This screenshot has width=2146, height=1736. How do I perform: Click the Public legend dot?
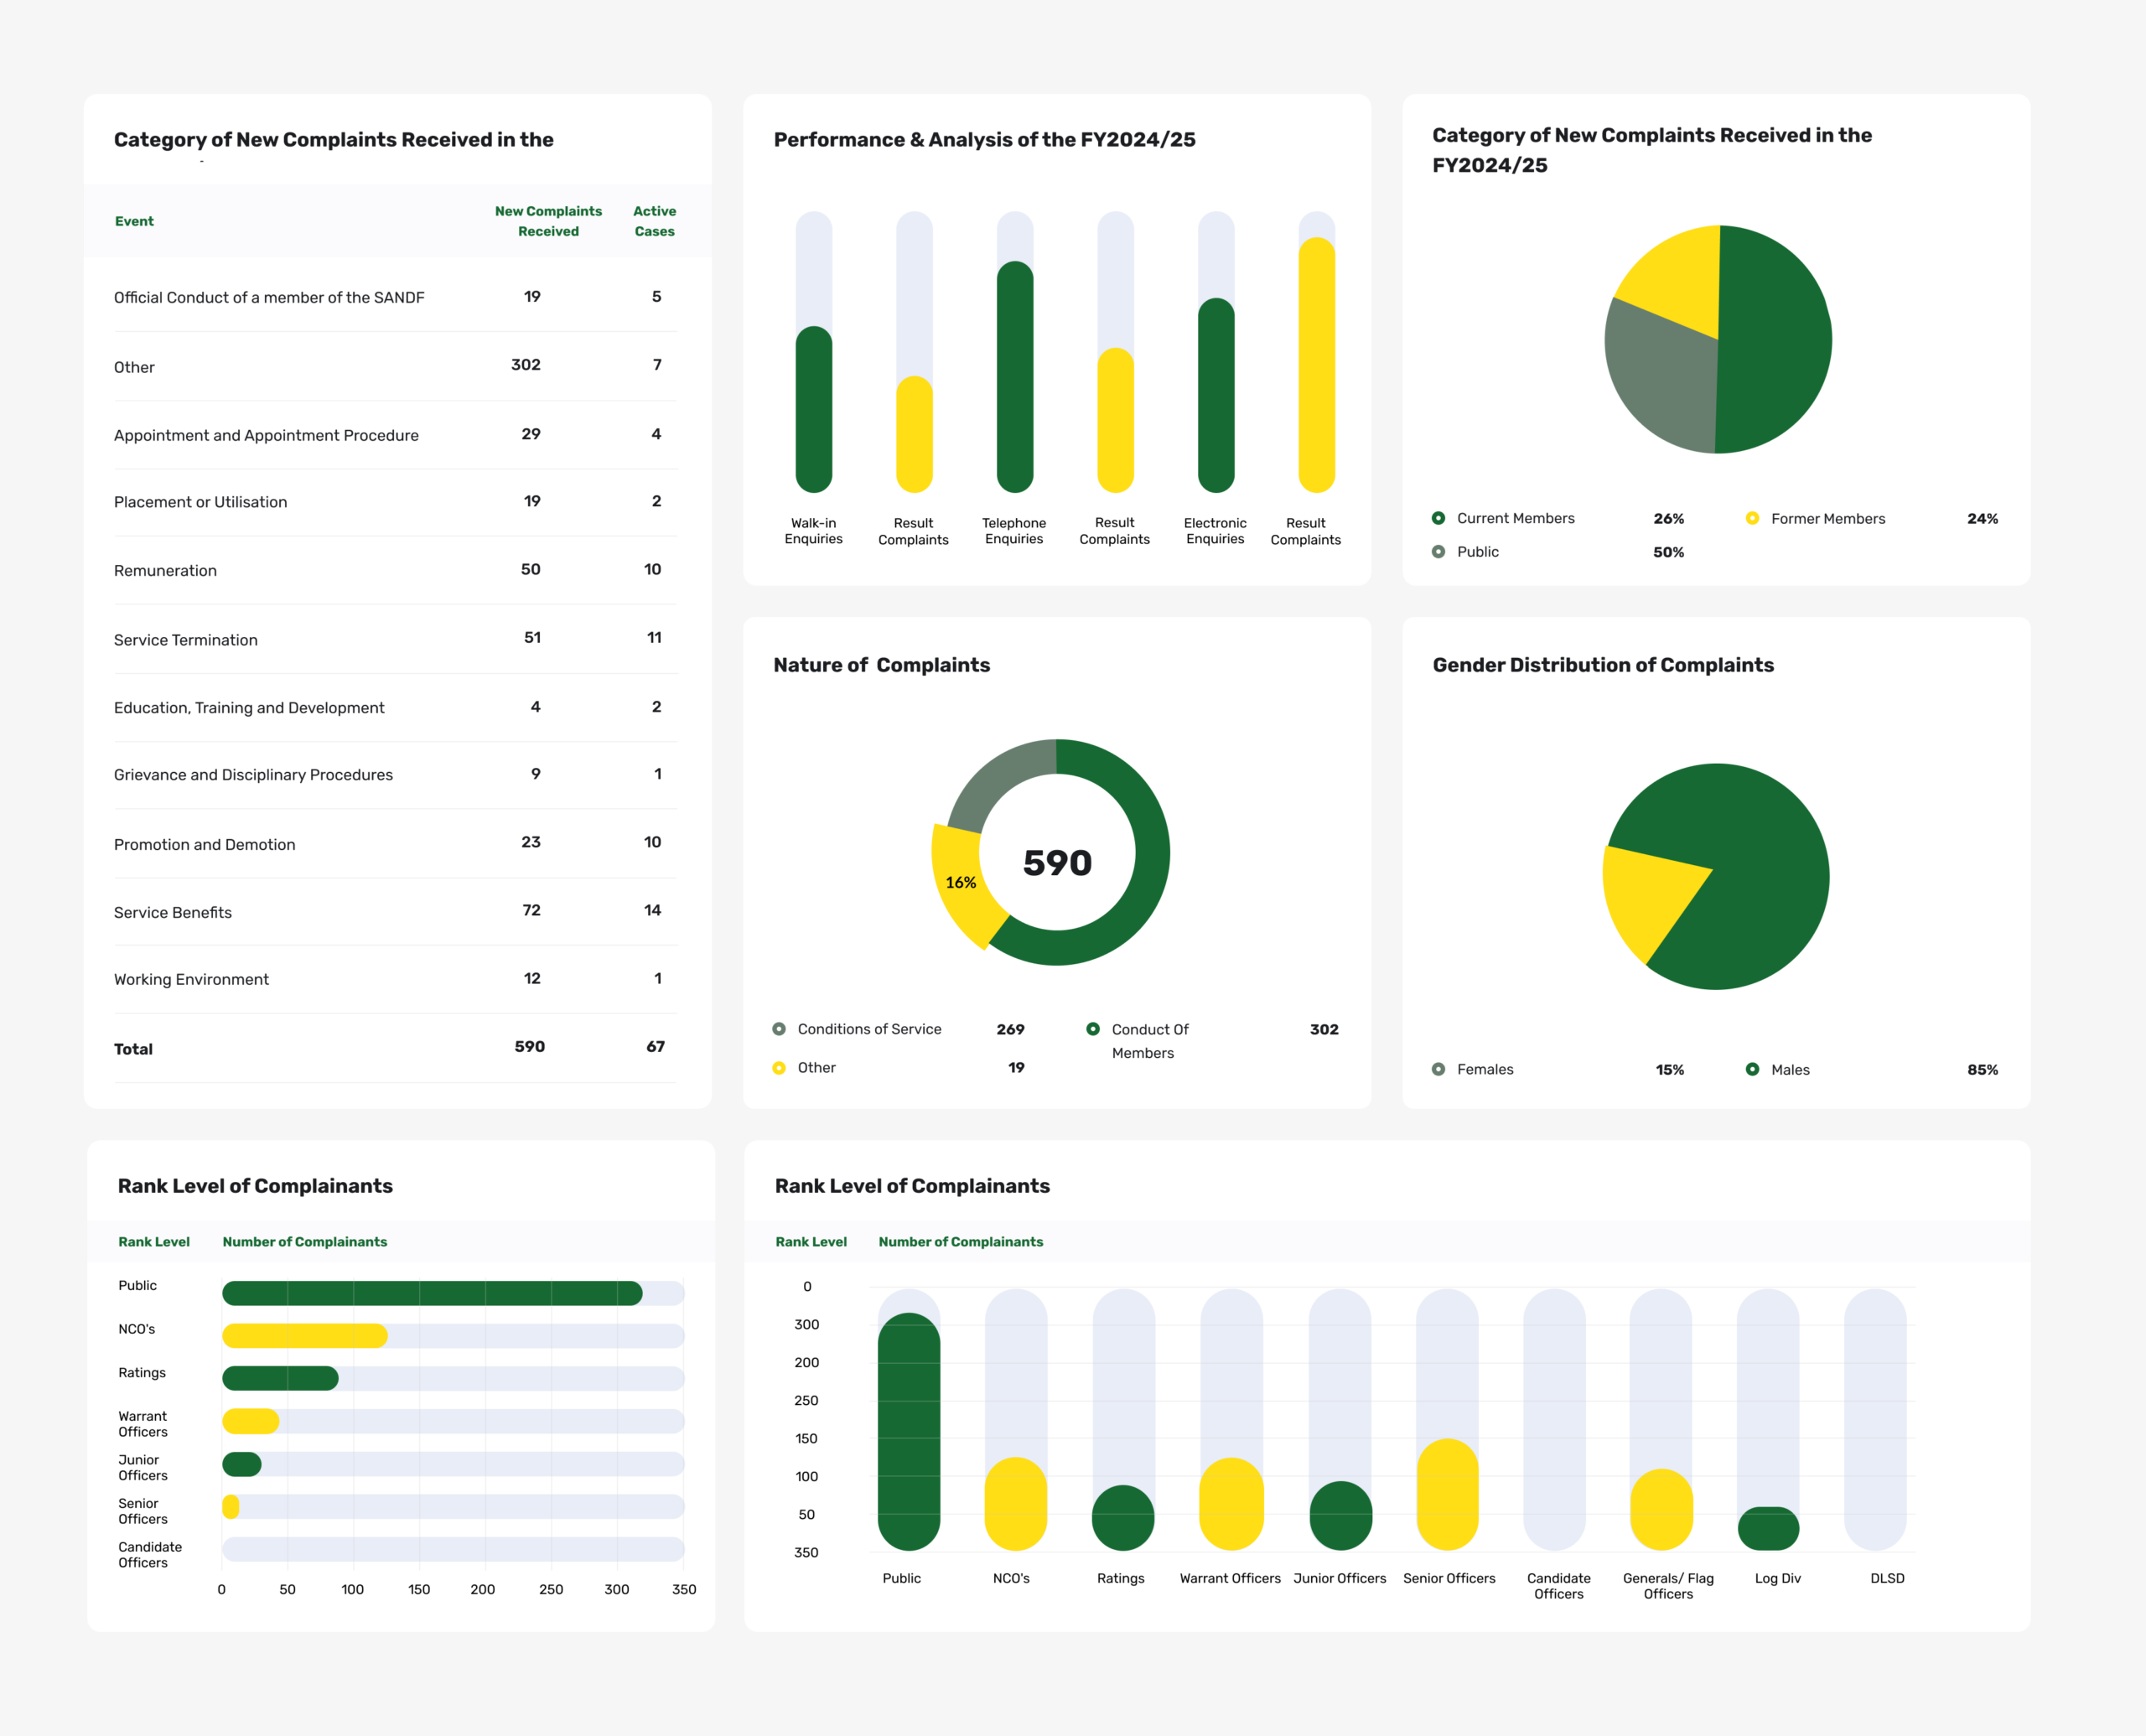click(x=1438, y=552)
